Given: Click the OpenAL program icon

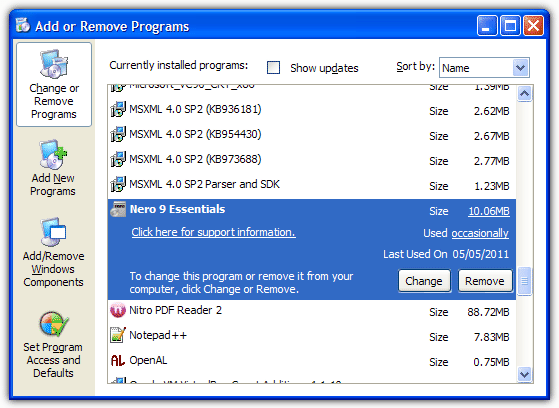Looking at the screenshot, I should (x=118, y=360).
